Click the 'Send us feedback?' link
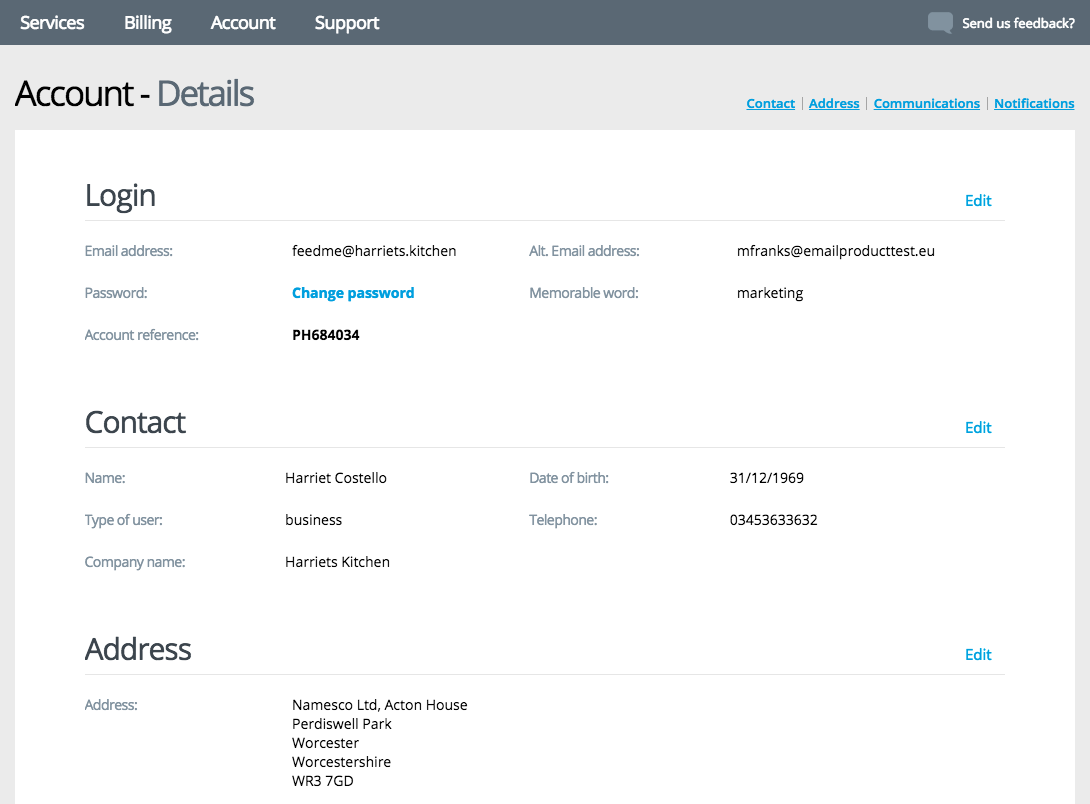This screenshot has height=804, width=1090. (1018, 23)
